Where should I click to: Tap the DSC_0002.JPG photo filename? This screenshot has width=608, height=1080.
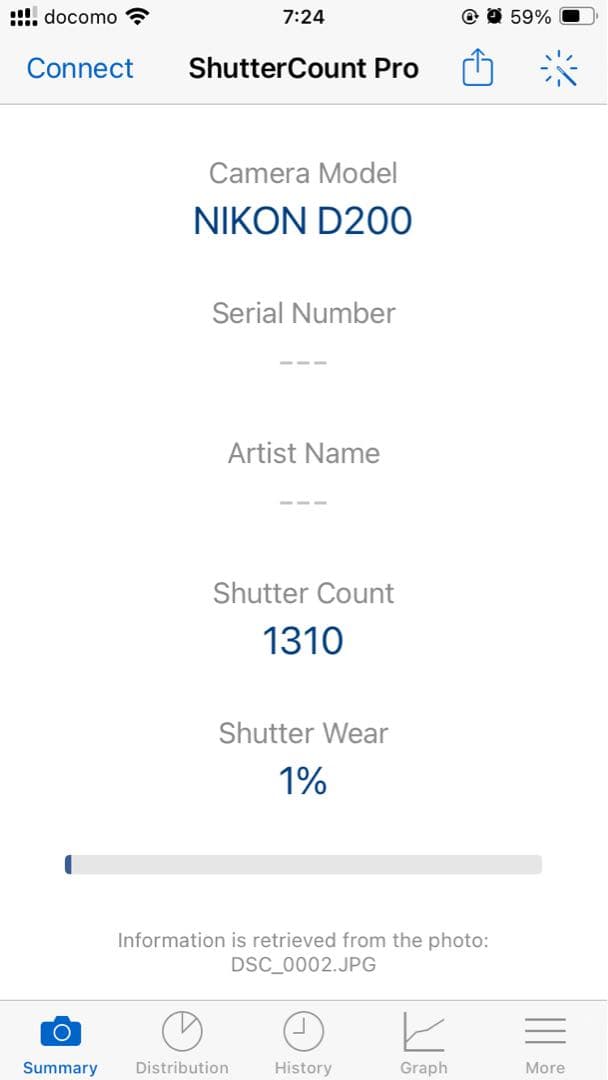pos(303,965)
